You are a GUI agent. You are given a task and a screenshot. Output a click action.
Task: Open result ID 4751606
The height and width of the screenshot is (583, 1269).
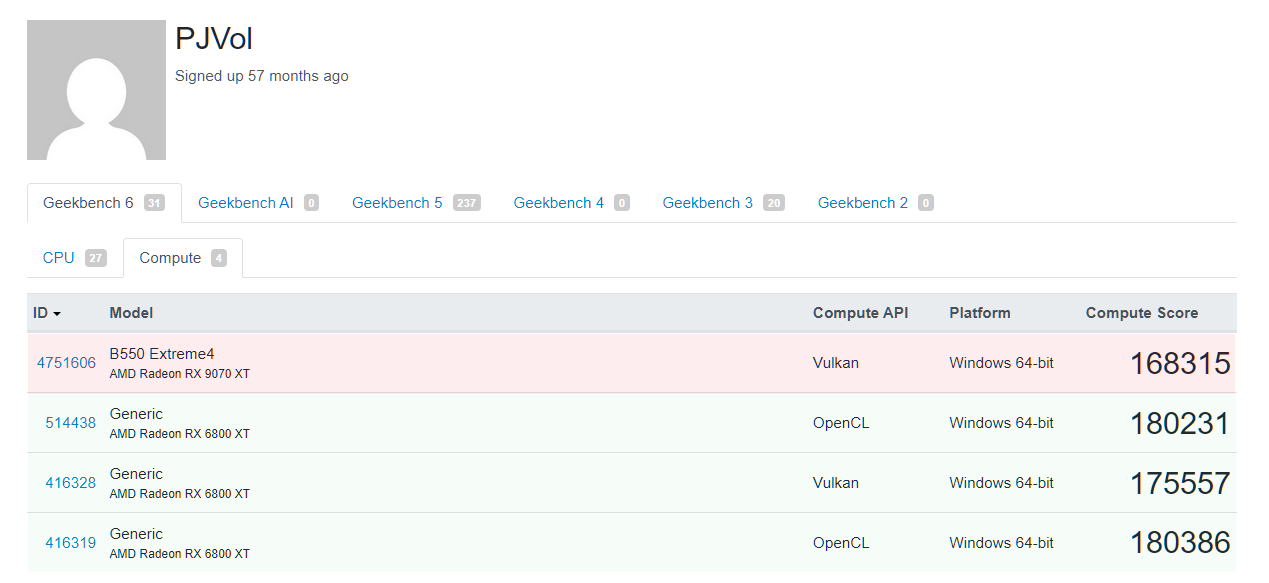click(66, 363)
